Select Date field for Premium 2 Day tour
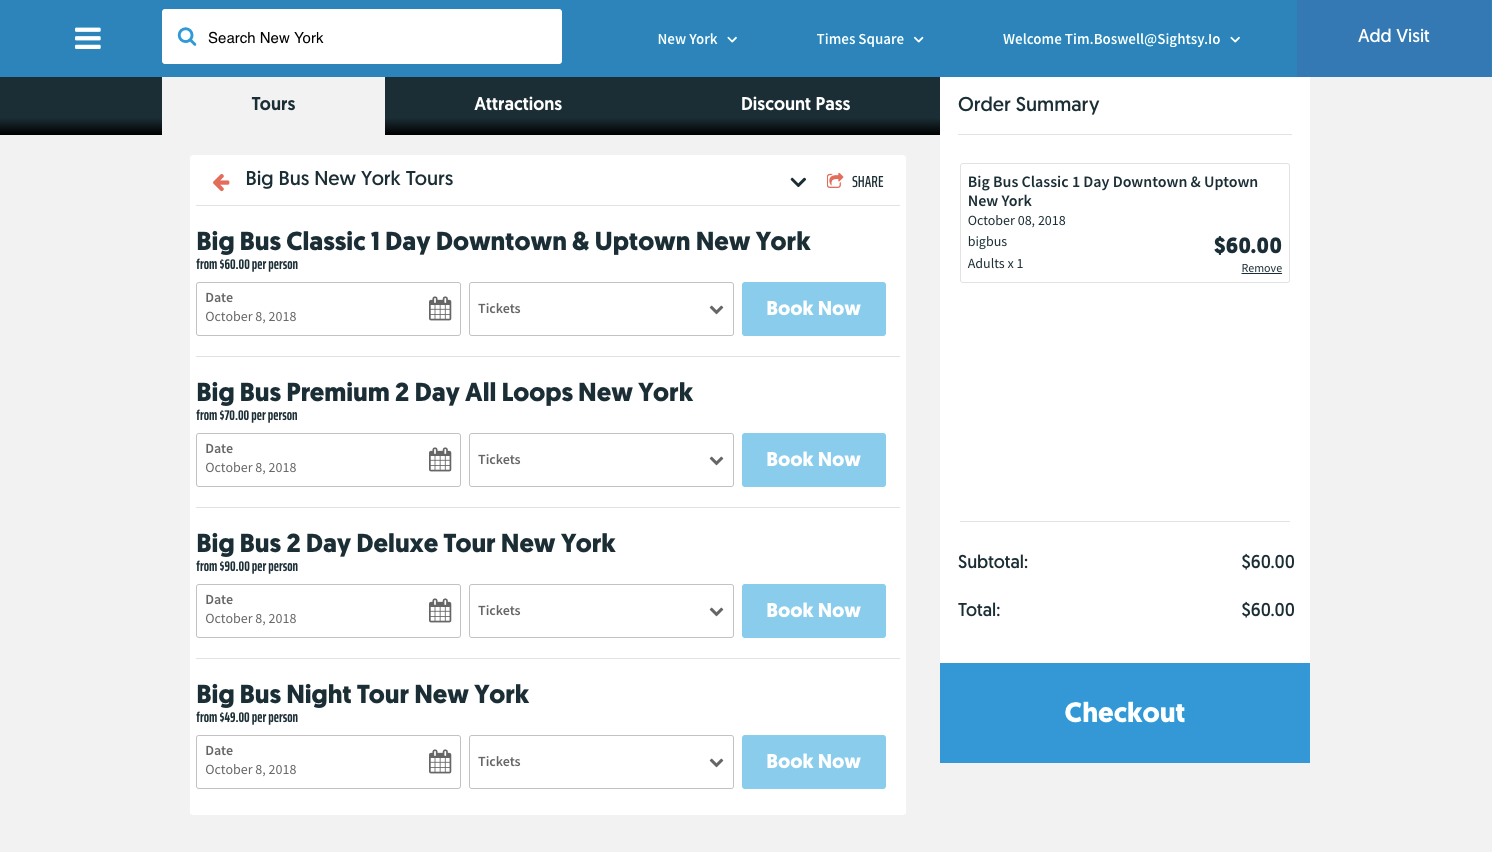This screenshot has width=1492, height=852. [x=328, y=460]
